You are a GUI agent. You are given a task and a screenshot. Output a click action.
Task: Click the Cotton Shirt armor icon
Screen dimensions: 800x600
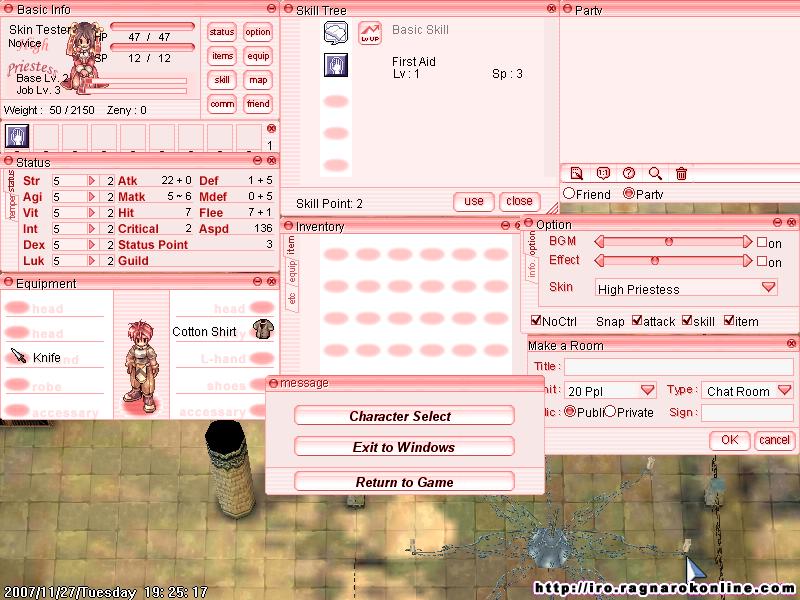coord(263,329)
